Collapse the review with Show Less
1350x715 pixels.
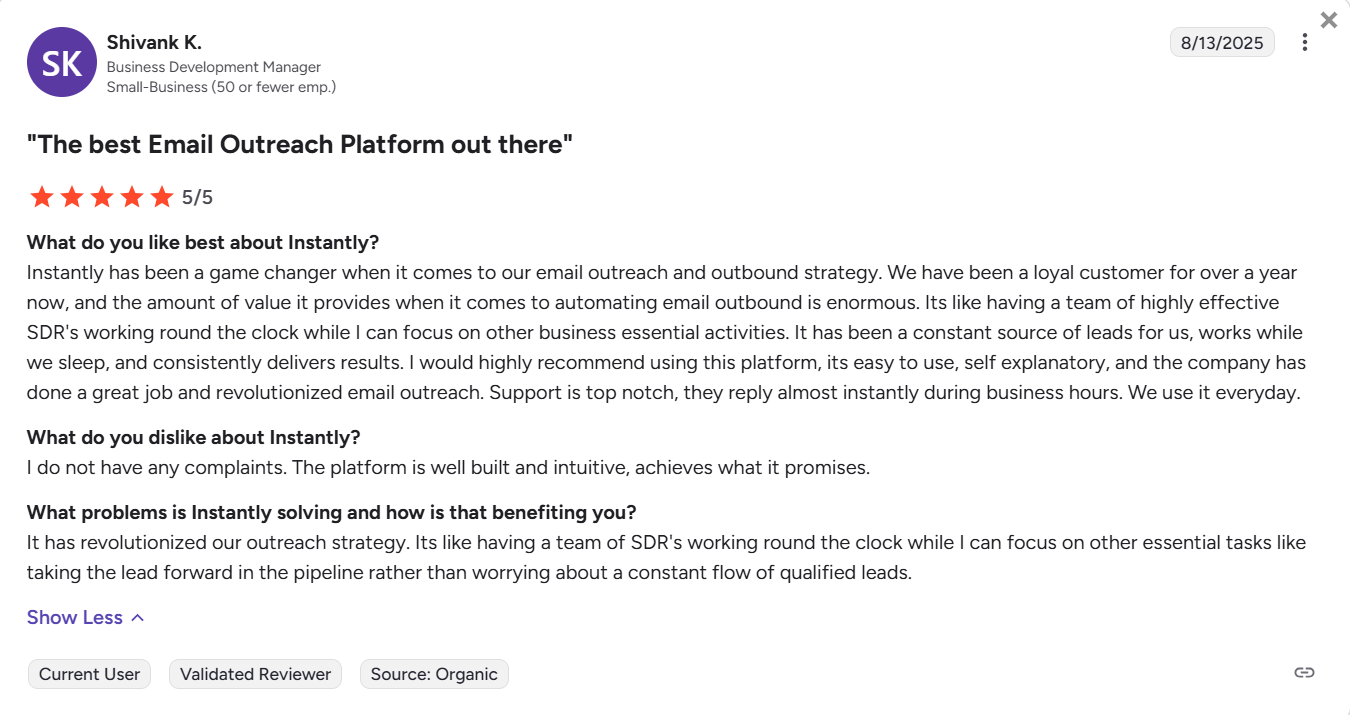pos(74,617)
